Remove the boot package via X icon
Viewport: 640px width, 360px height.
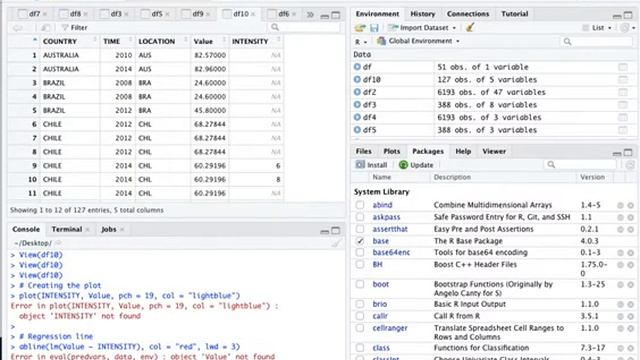click(631, 284)
